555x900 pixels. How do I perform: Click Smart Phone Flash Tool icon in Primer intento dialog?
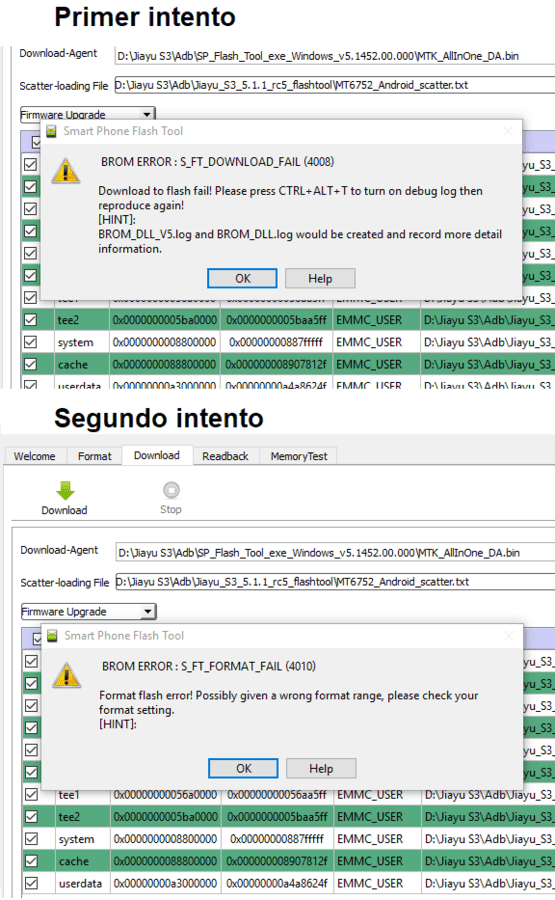click(52, 131)
